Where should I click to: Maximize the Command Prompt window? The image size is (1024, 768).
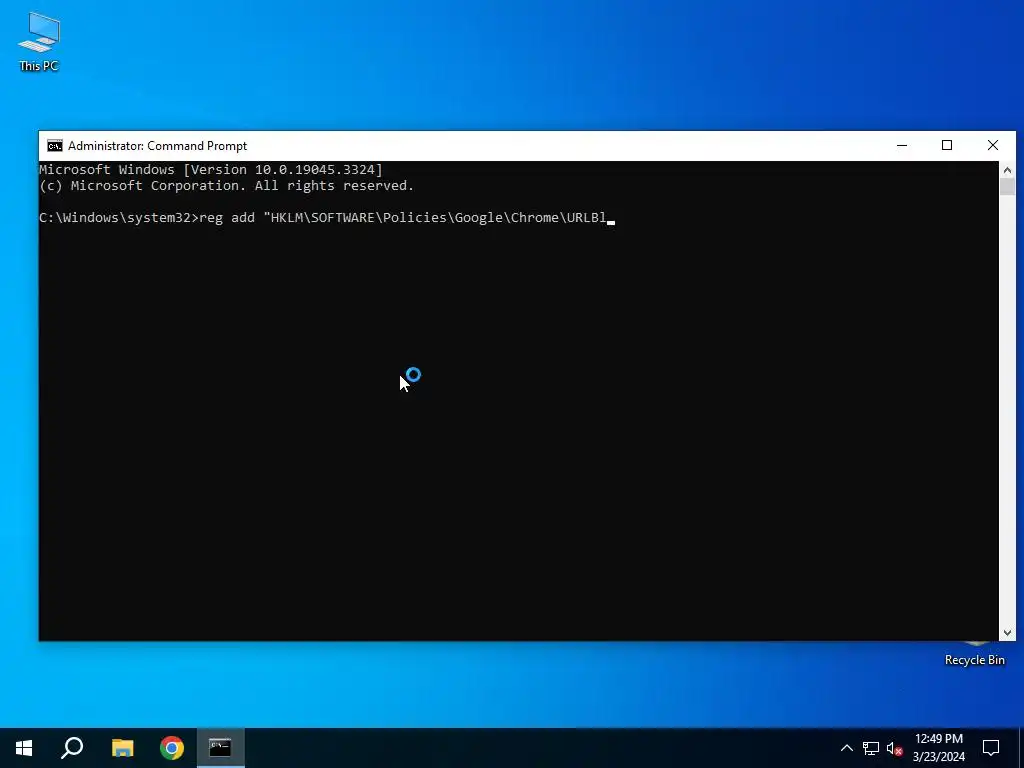(x=947, y=146)
